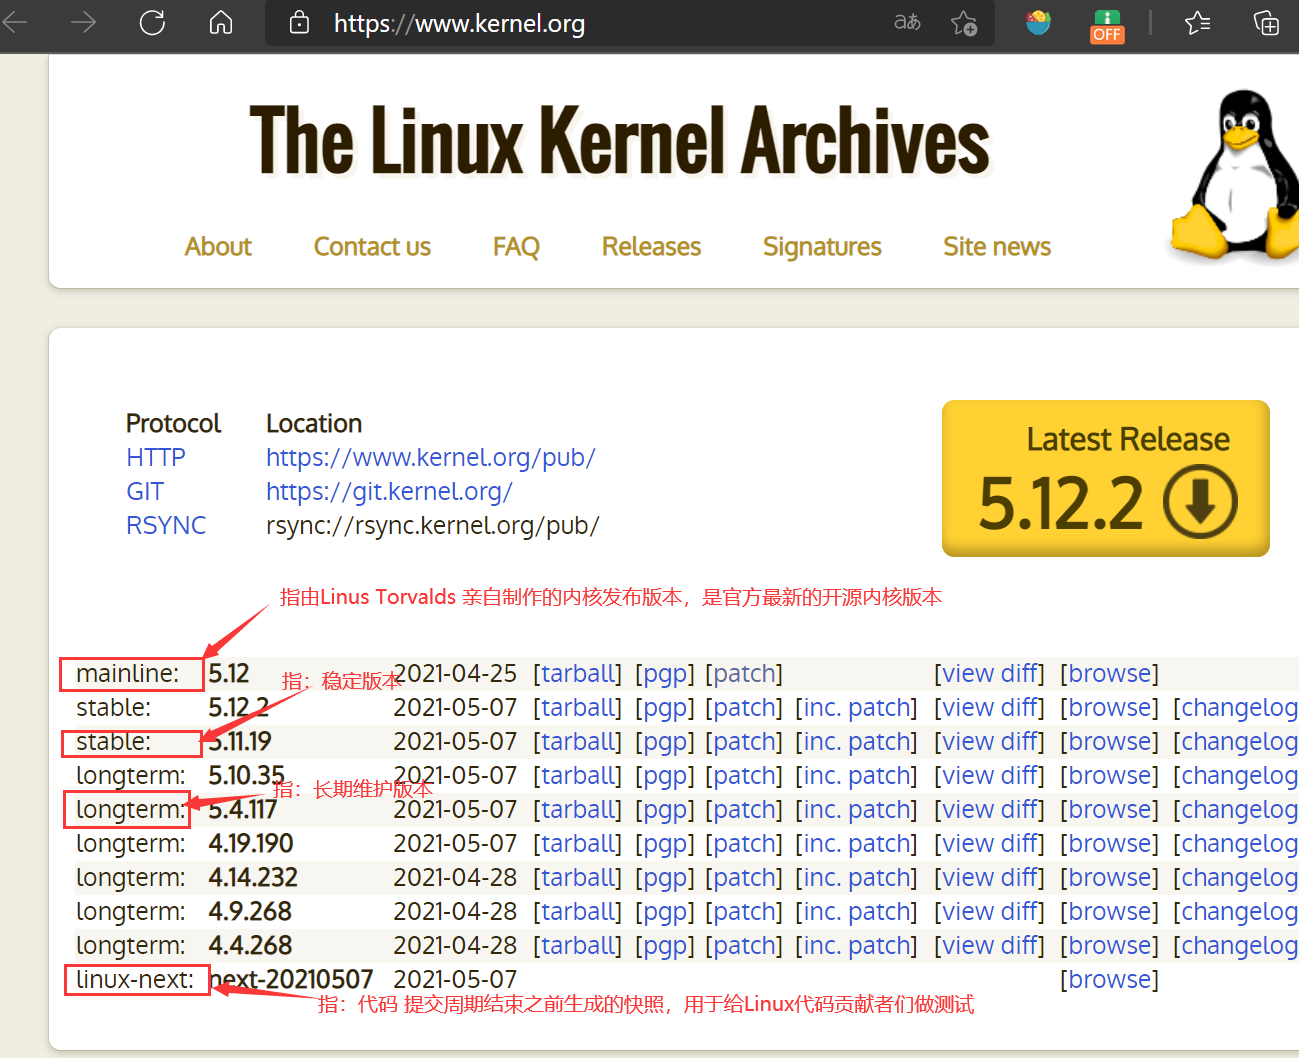
Task: Add this page to favorites
Action: (963, 24)
